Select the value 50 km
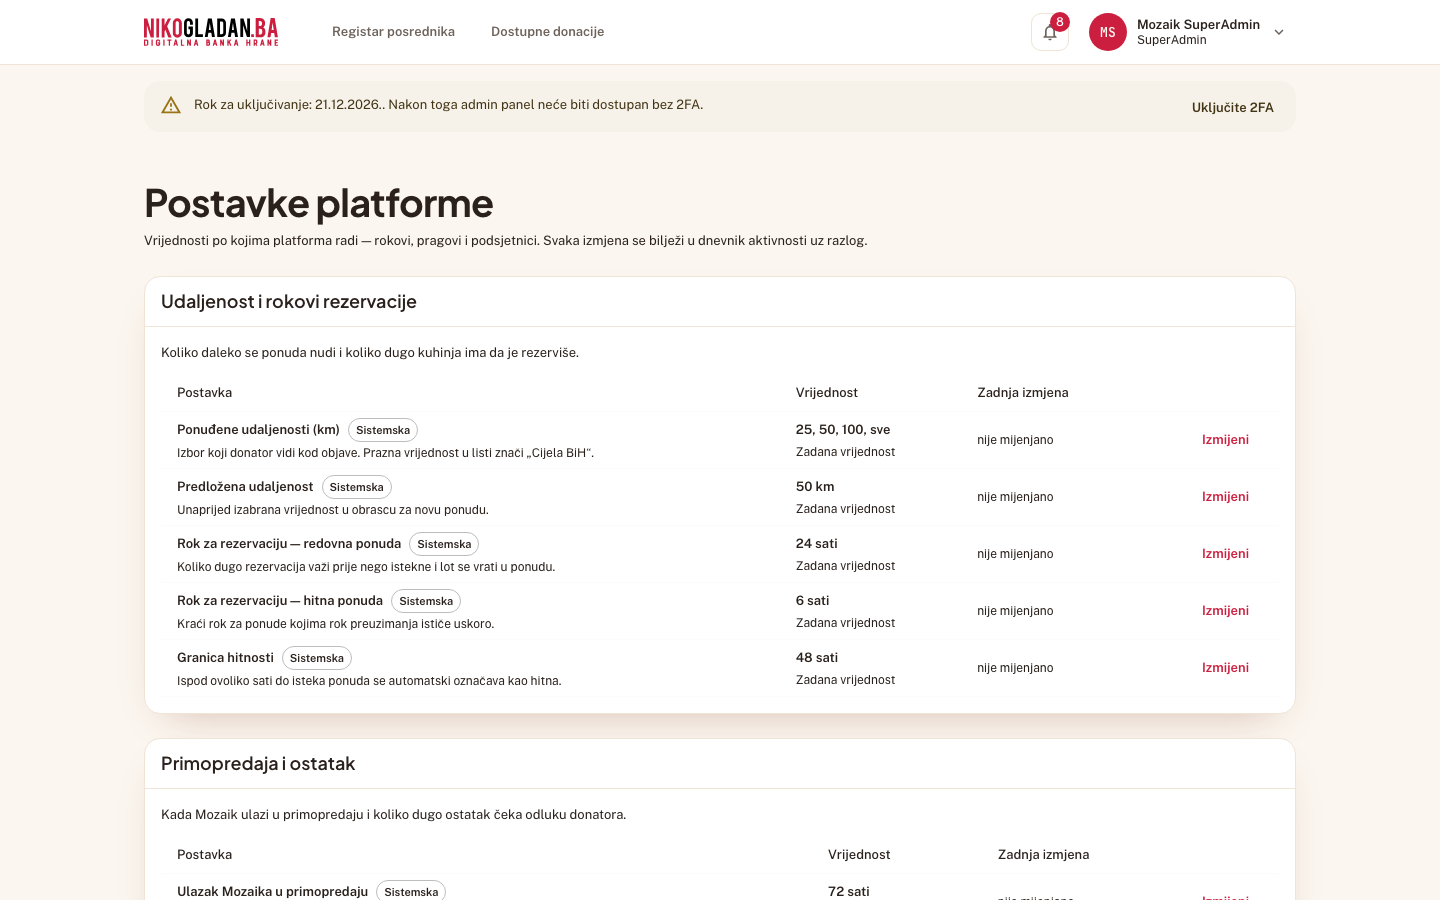Image resolution: width=1440 pixels, height=900 pixels. pos(815,487)
